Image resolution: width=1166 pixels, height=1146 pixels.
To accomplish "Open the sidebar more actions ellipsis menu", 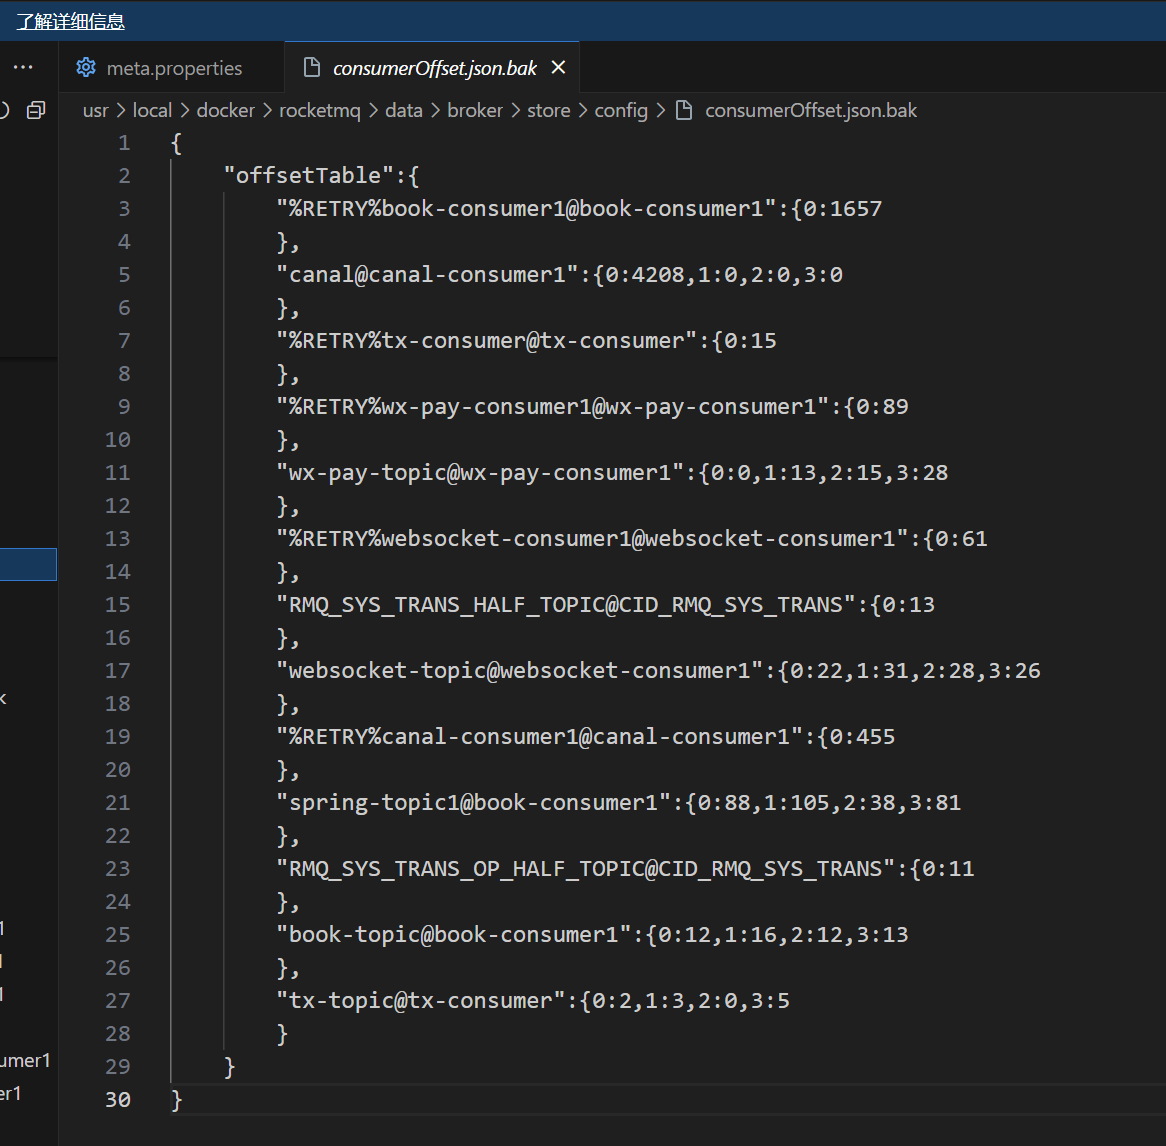I will 23,67.
